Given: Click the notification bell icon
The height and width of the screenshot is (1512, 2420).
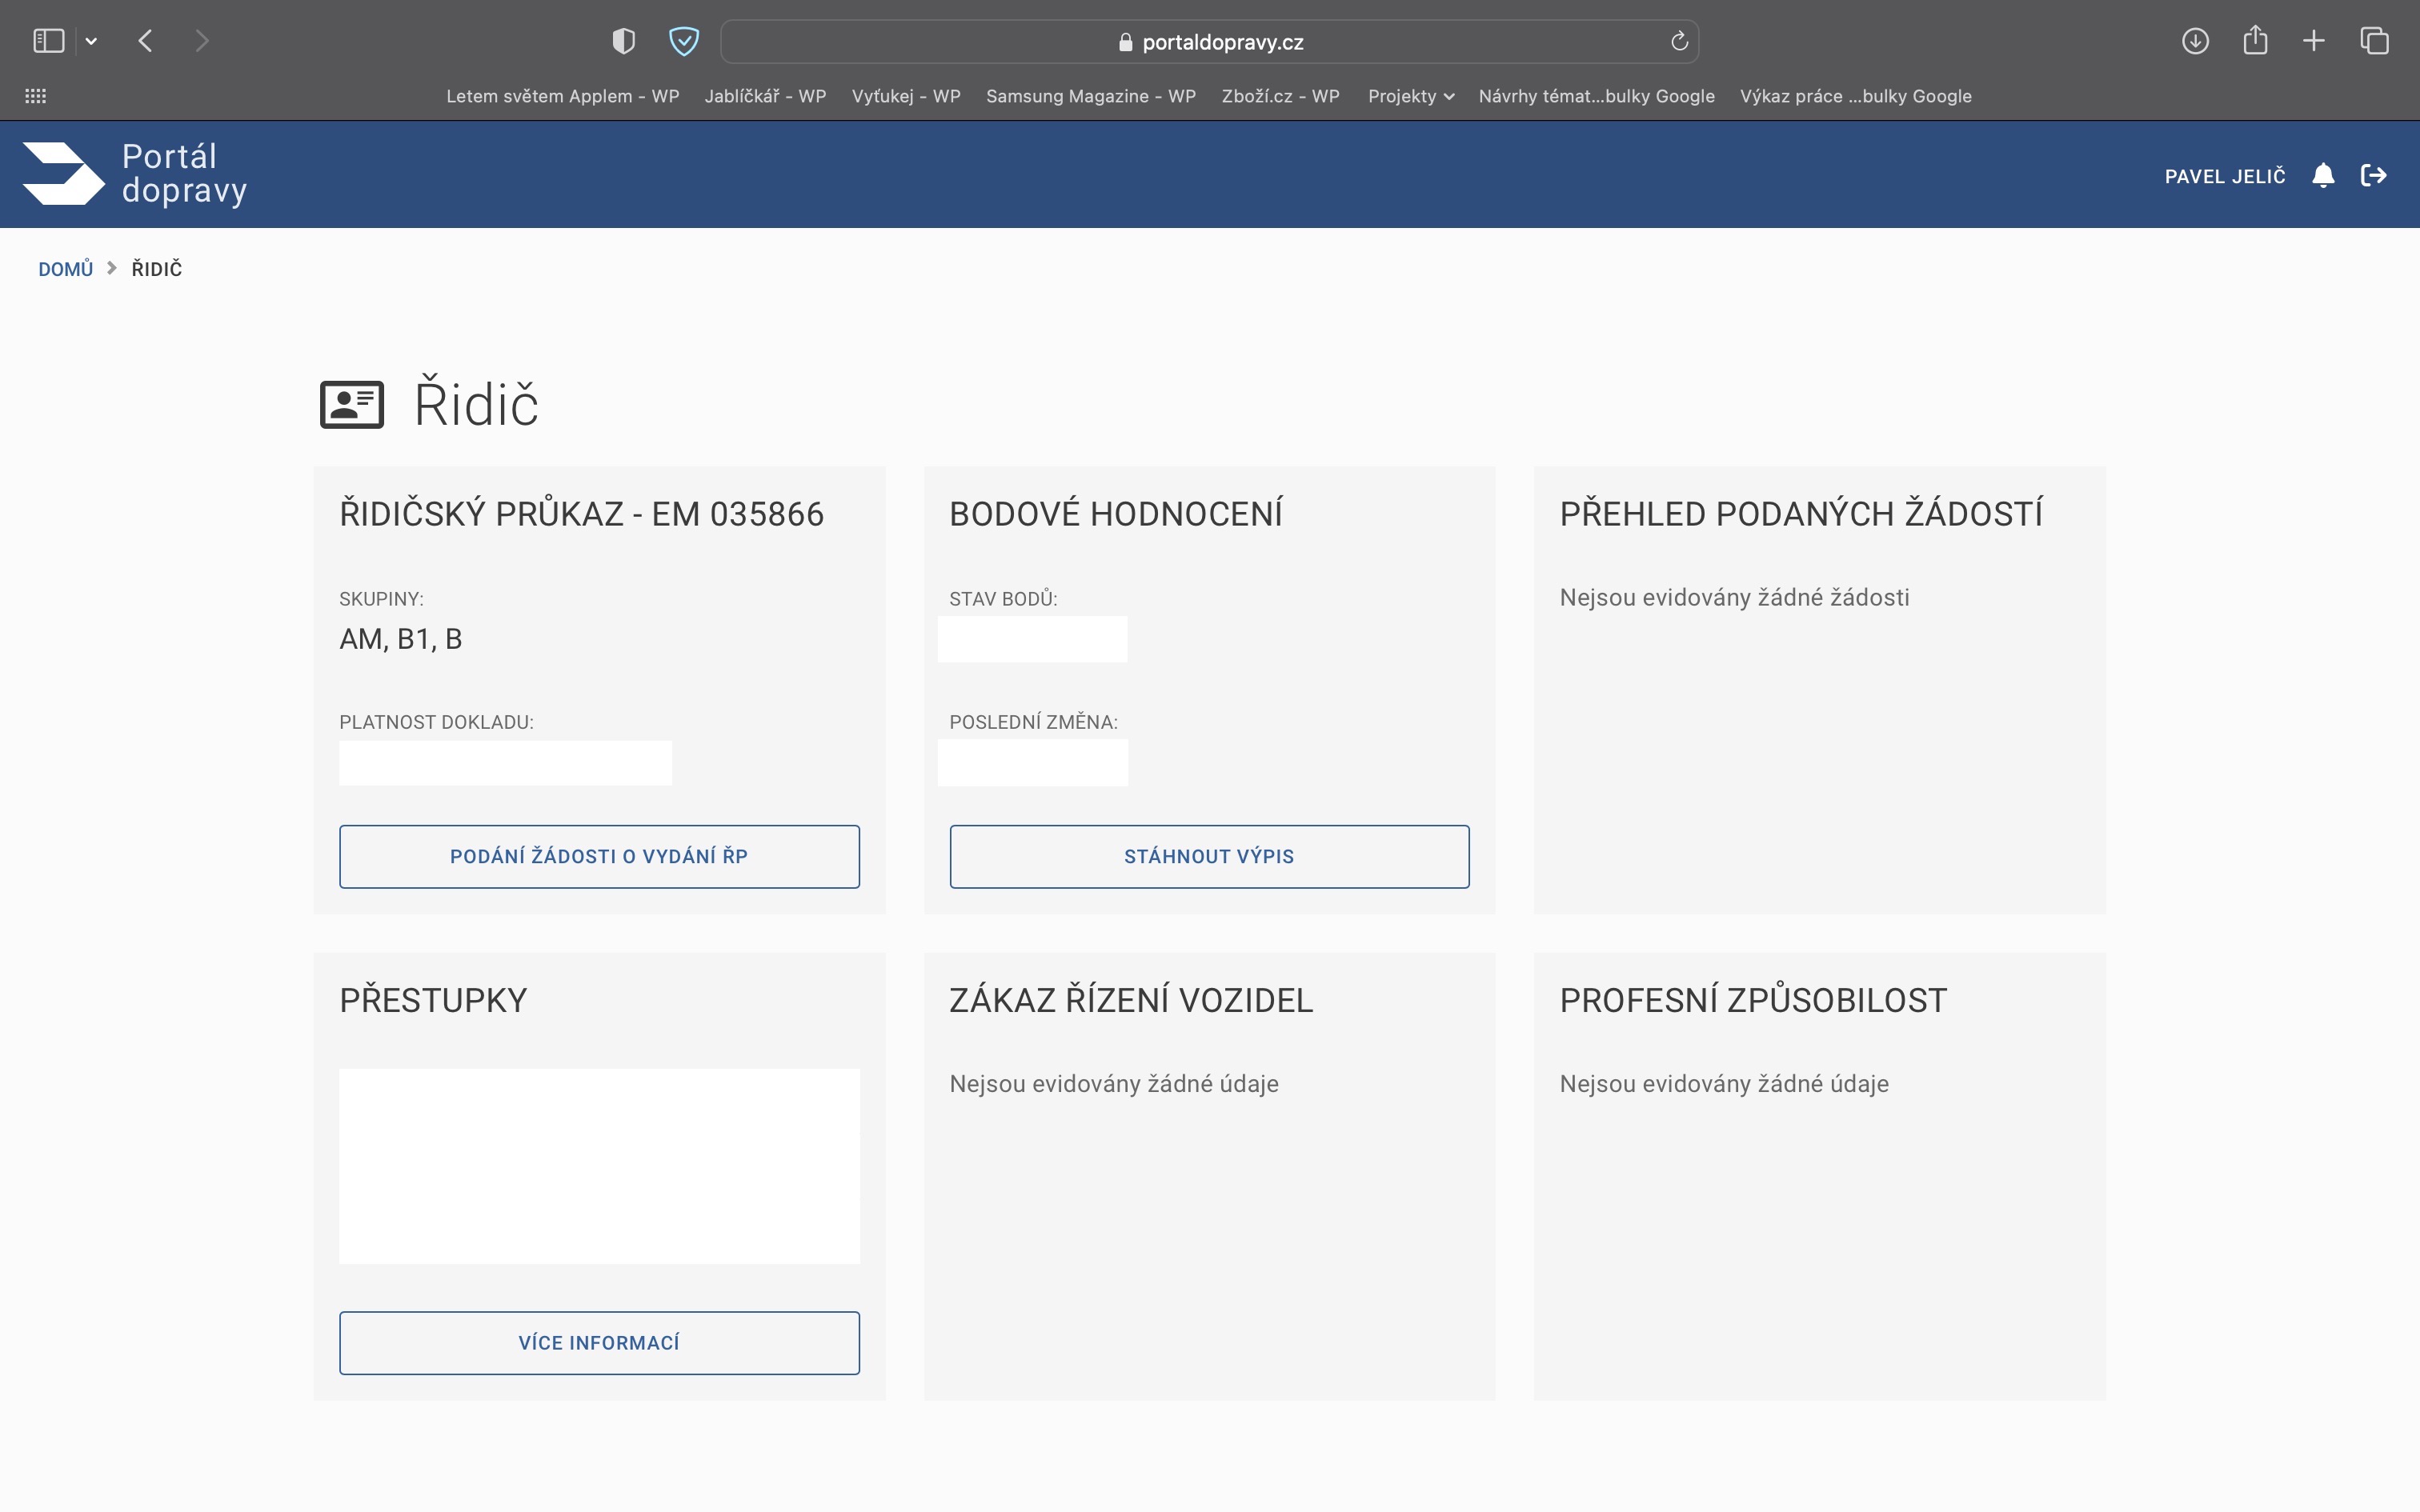Looking at the screenshot, I should click(x=2323, y=176).
